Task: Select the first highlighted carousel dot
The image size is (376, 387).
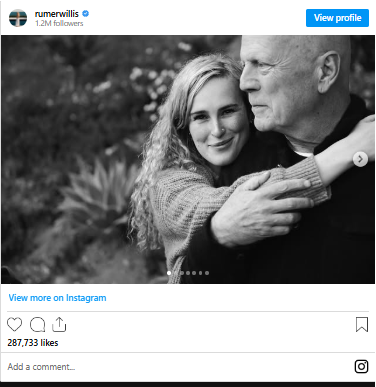Action: point(169,273)
